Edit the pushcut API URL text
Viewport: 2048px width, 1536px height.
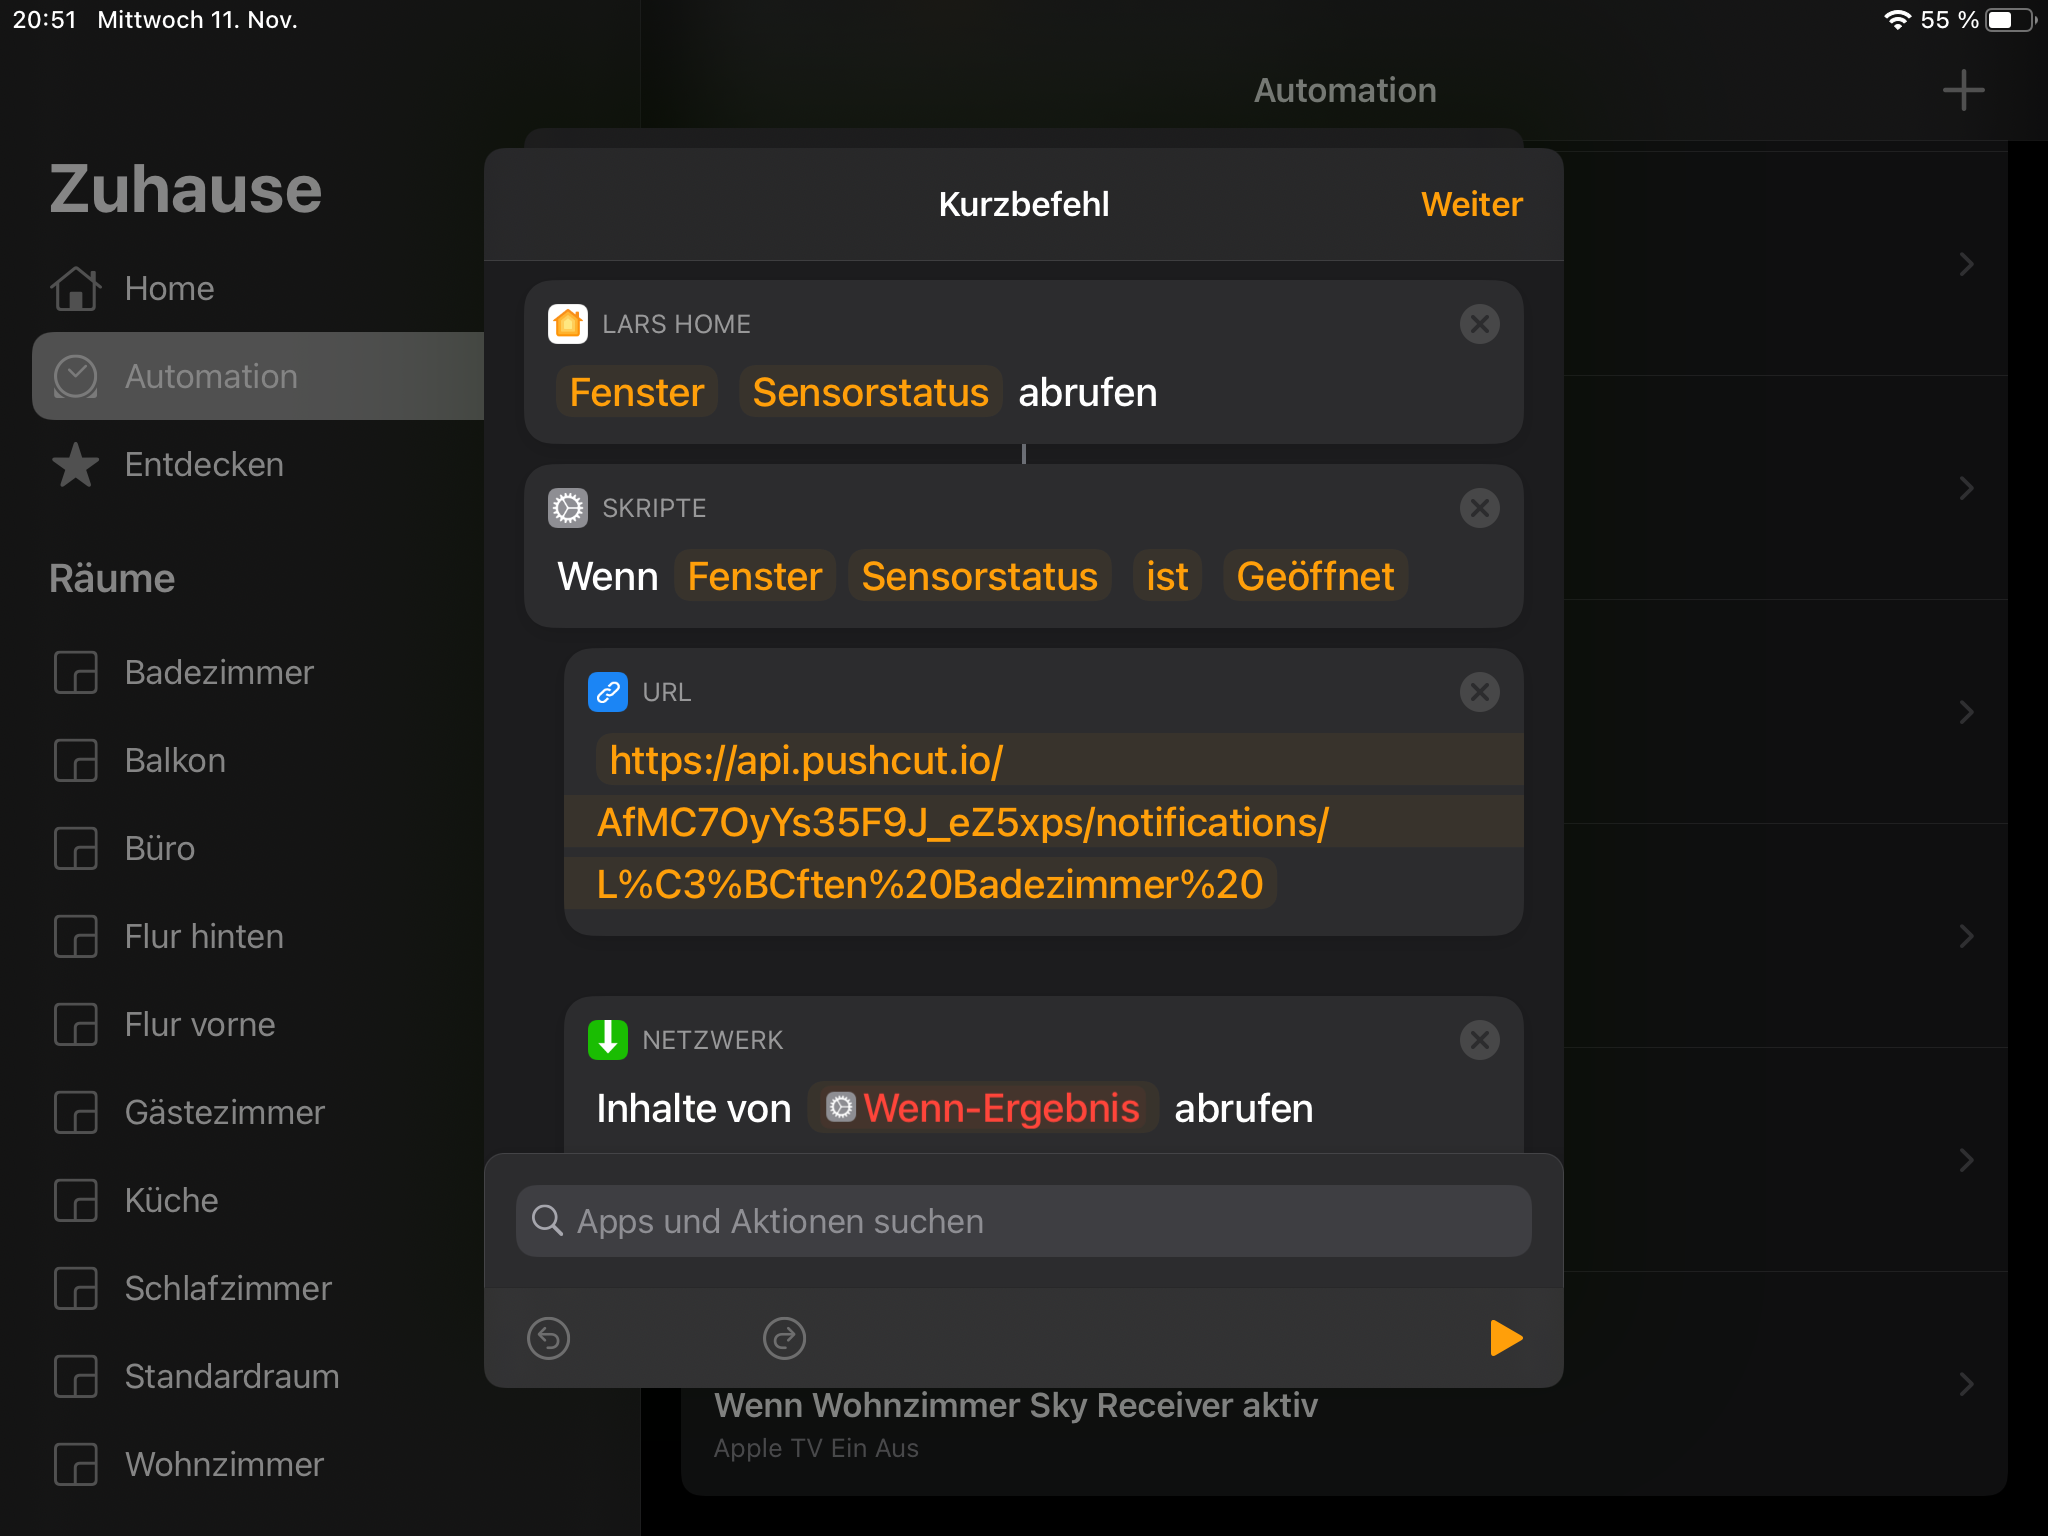(x=960, y=822)
